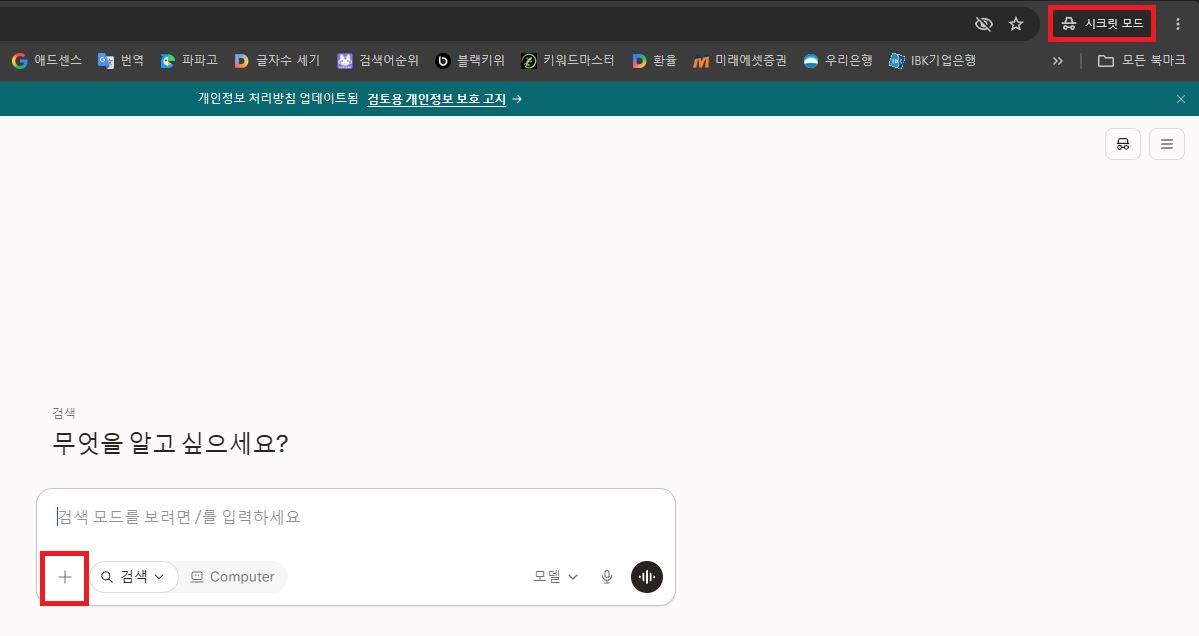Open 우리은행 bookmark
The width and height of the screenshot is (1199, 636).
(x=838, y=60)
